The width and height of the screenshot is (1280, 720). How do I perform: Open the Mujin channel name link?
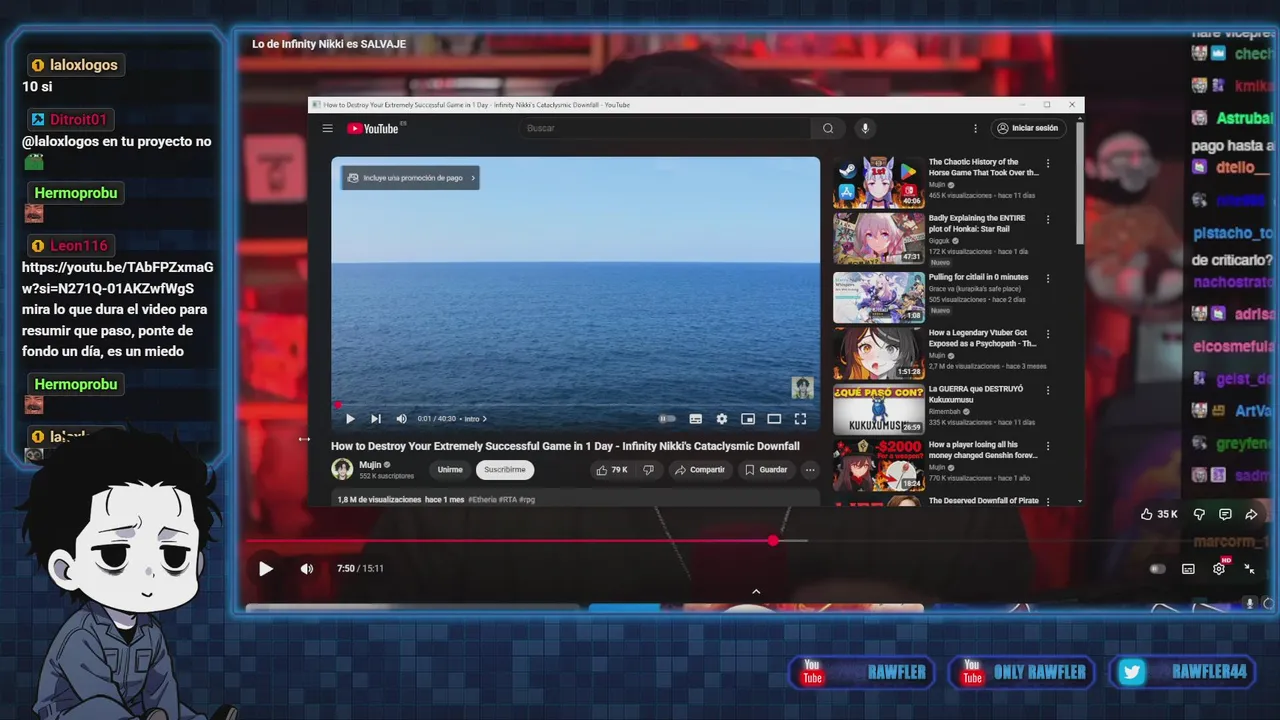tap(370, 465)
